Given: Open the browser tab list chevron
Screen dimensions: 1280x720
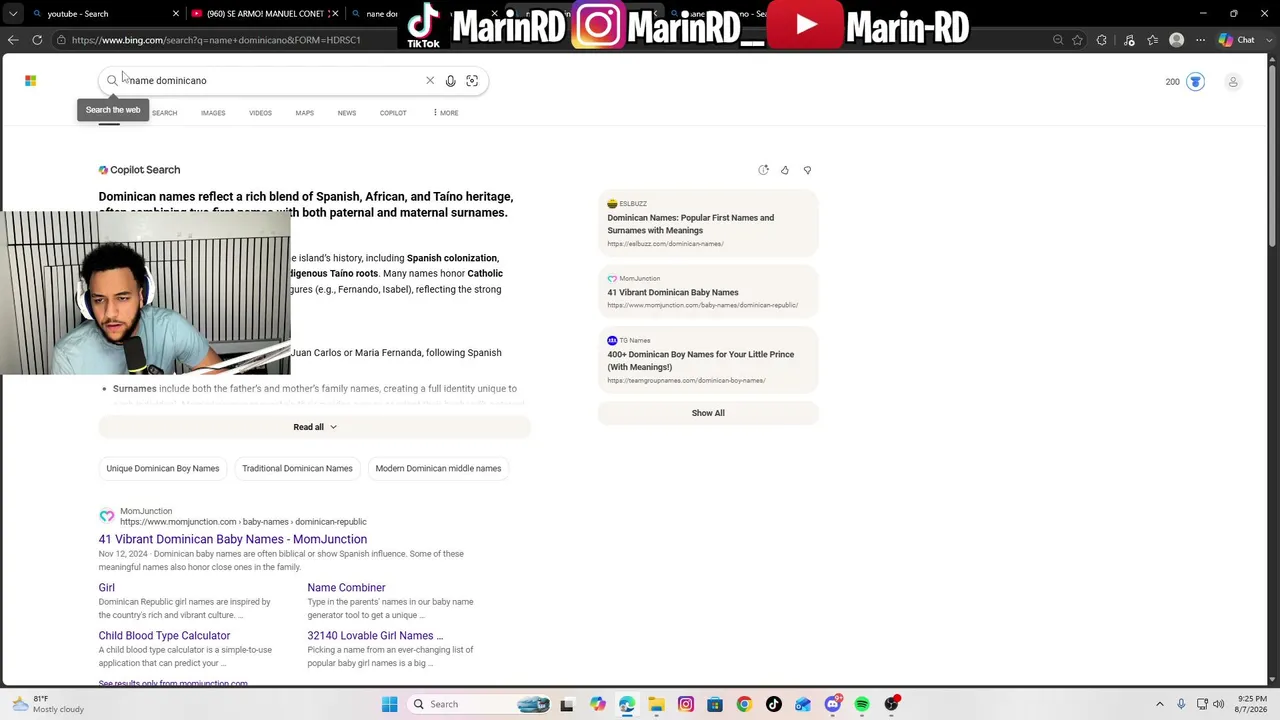Looking at the screenshot, I should coord(13,14).
